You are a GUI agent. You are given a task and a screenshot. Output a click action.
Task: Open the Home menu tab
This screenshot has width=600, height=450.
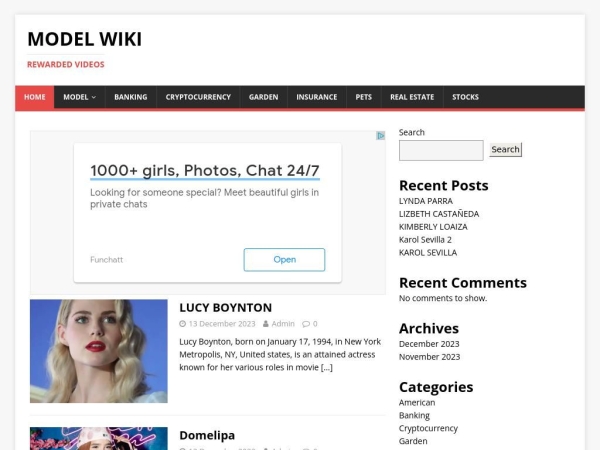coord(35,97)
